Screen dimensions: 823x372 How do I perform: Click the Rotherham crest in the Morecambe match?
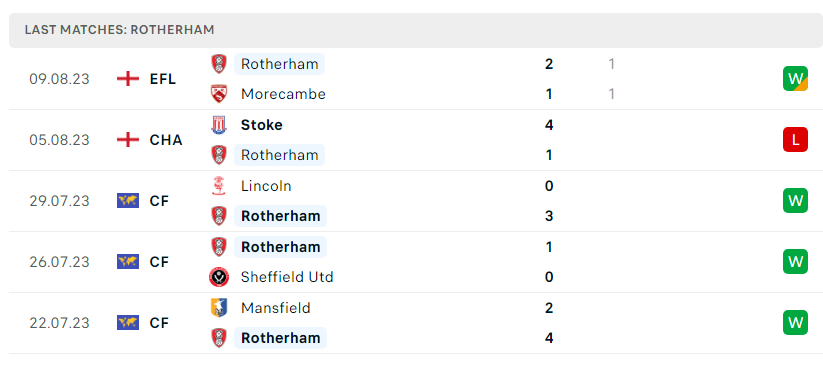(x=219, y=64)
